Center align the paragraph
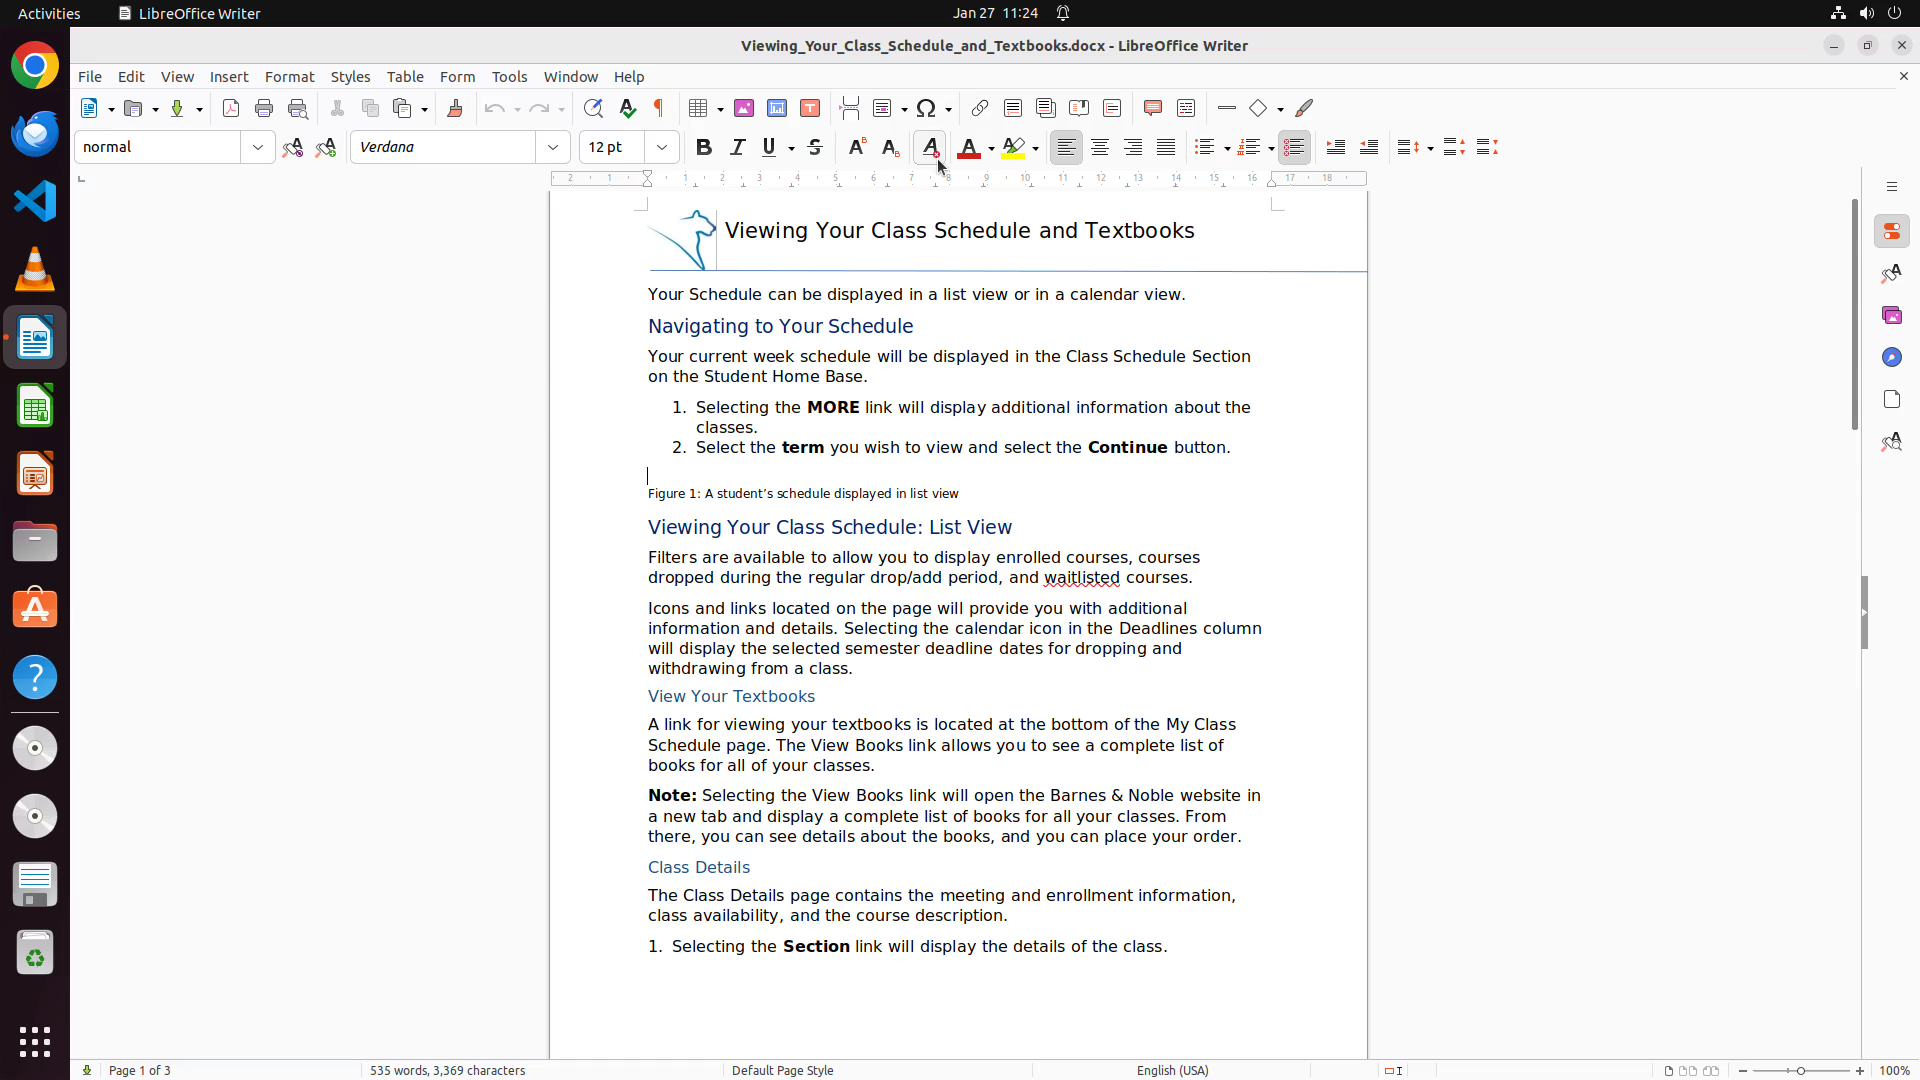Viewport: 1920px width, 1080px height. point(1100,147)
